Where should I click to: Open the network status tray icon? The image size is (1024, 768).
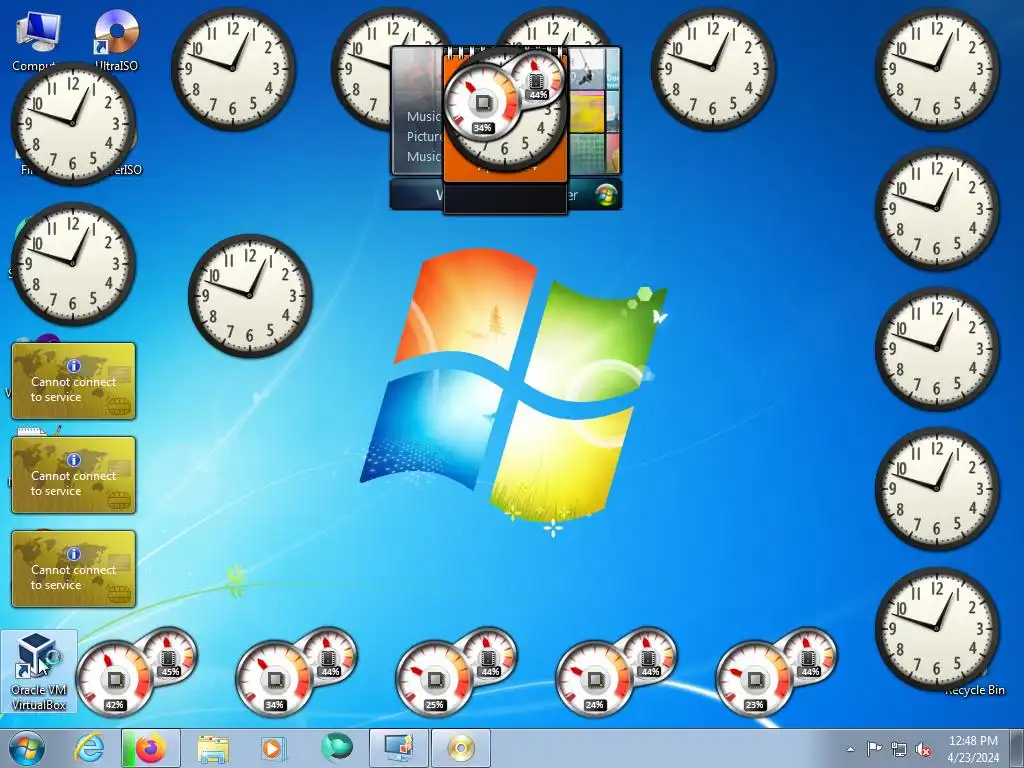coord(899,749)
